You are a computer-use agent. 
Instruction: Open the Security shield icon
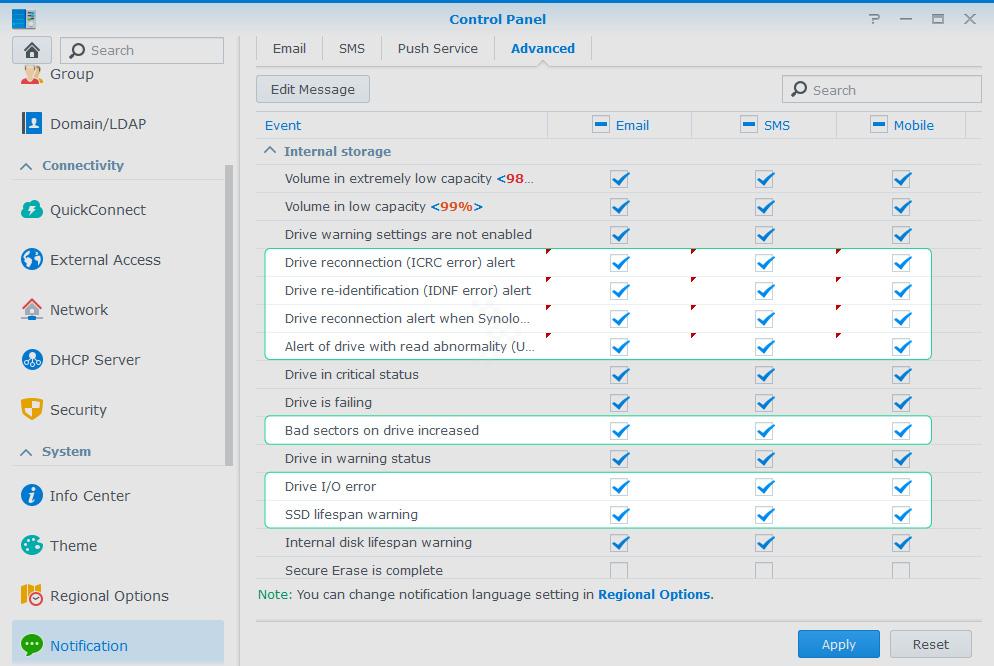pyautogui.click(x=32, y=410)
